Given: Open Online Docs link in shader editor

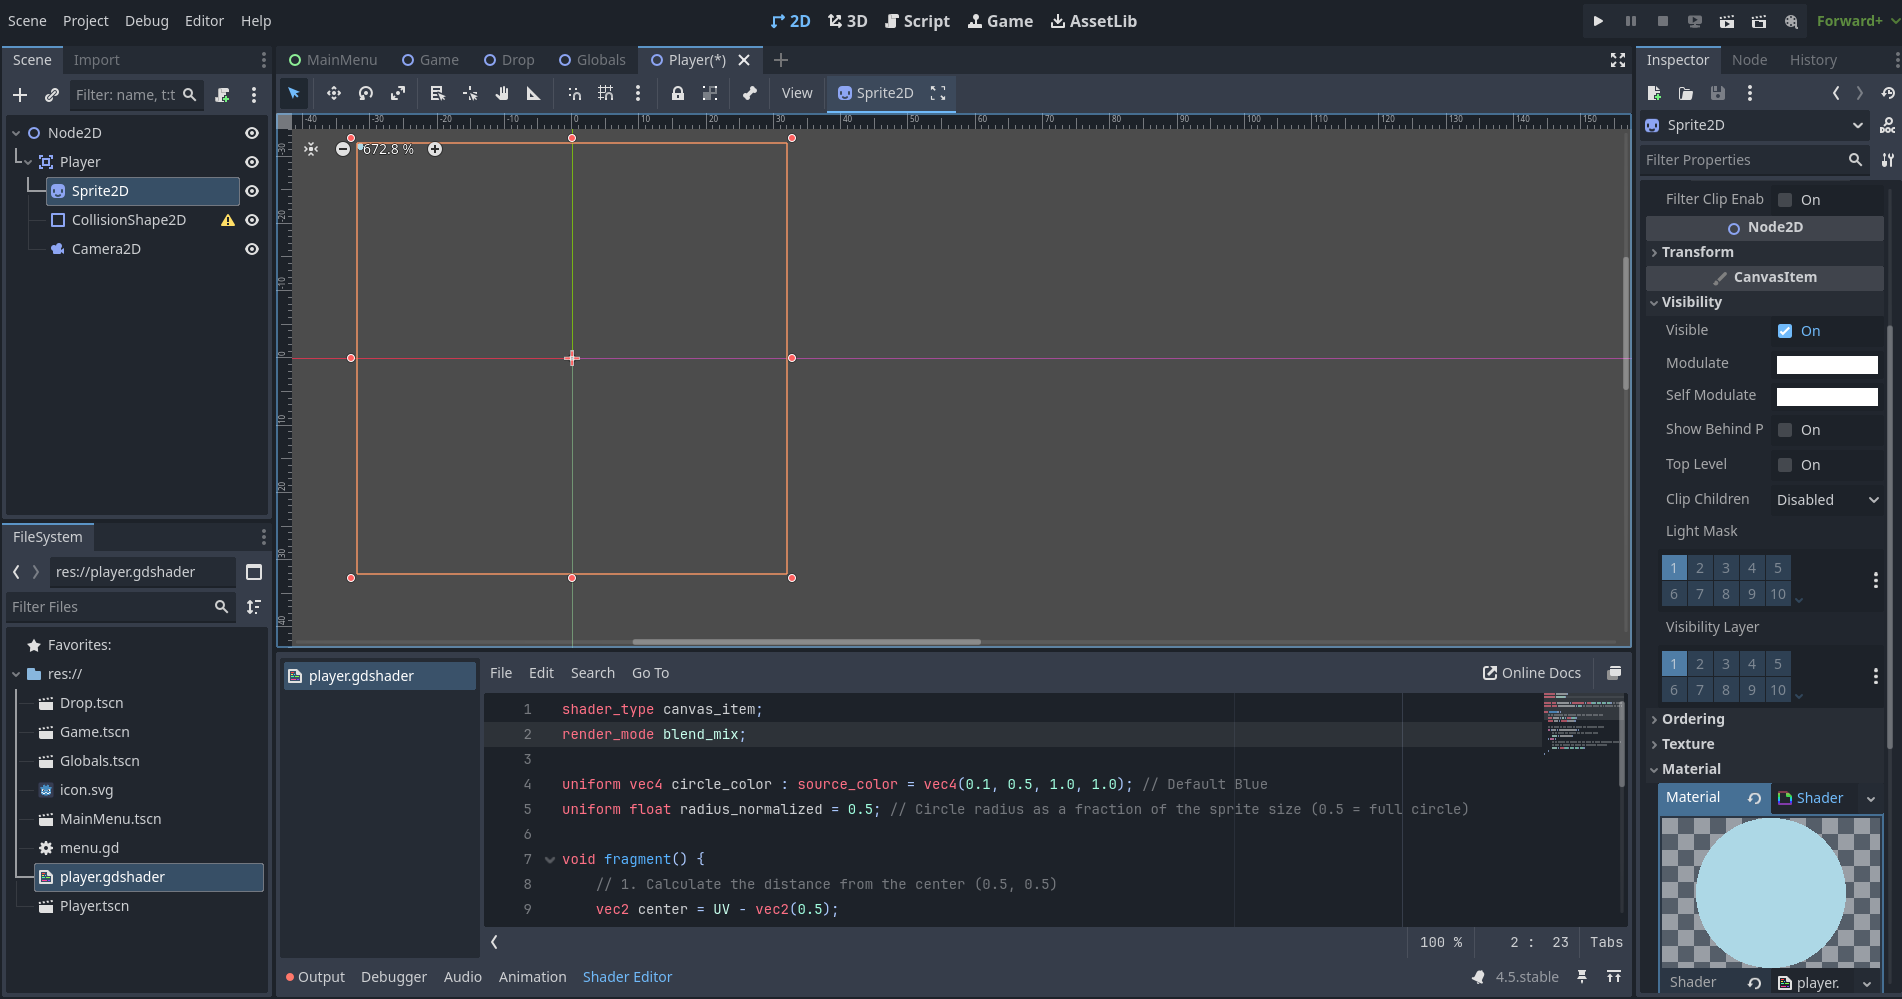Looking at the screenshot, I should (1531, 673).
